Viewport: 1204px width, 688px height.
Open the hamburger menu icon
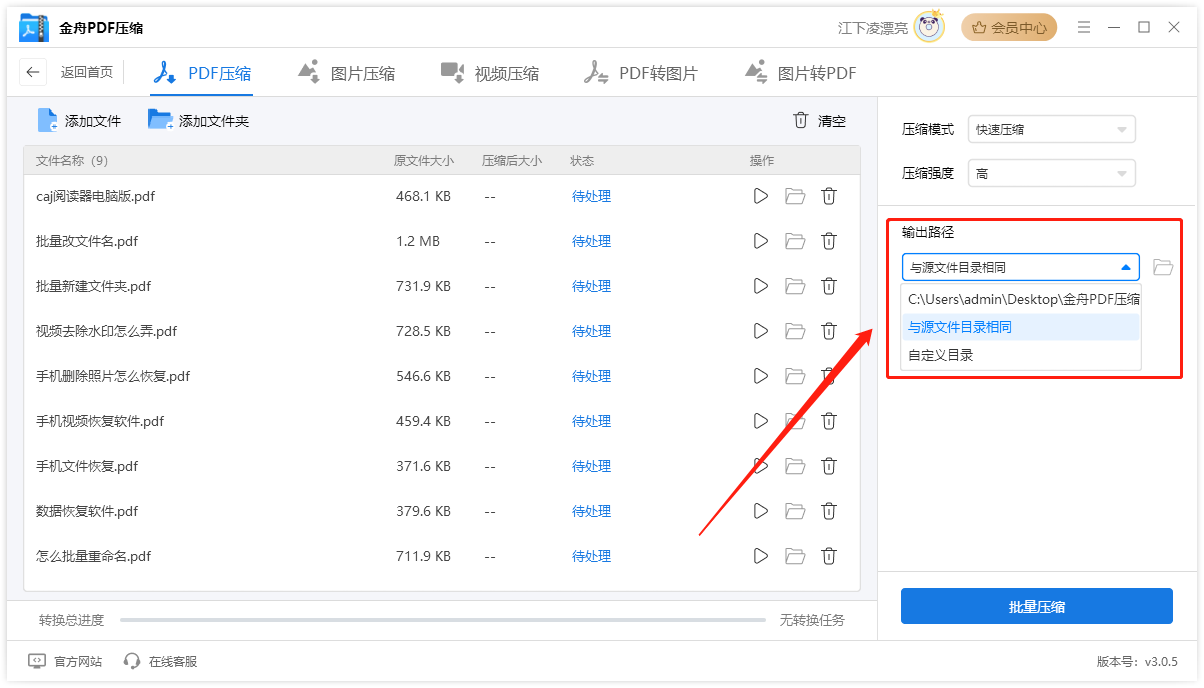tap(1084, 27)
